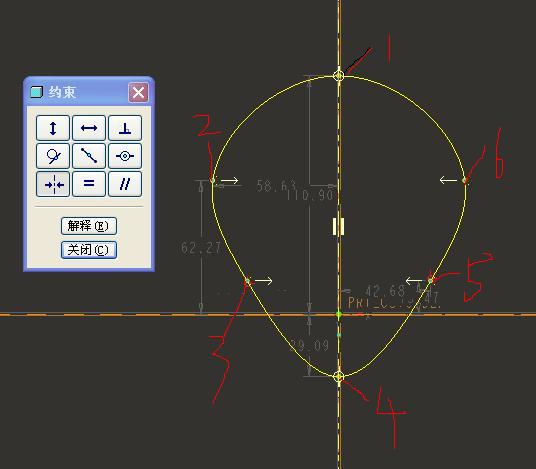This screenshot has height=469, width=536.
Task: Click the green origin point on centerline
Action: 339,314
